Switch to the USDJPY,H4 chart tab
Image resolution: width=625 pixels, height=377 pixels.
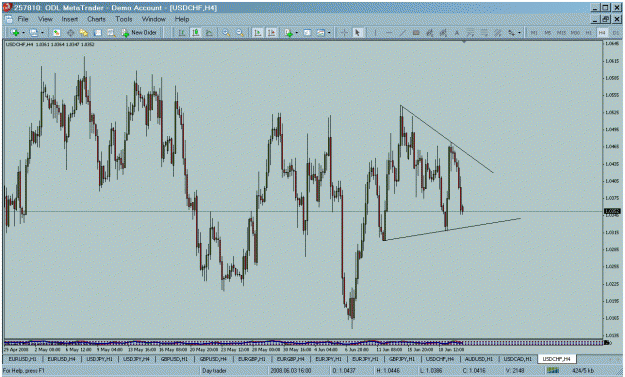coord(136,359)
